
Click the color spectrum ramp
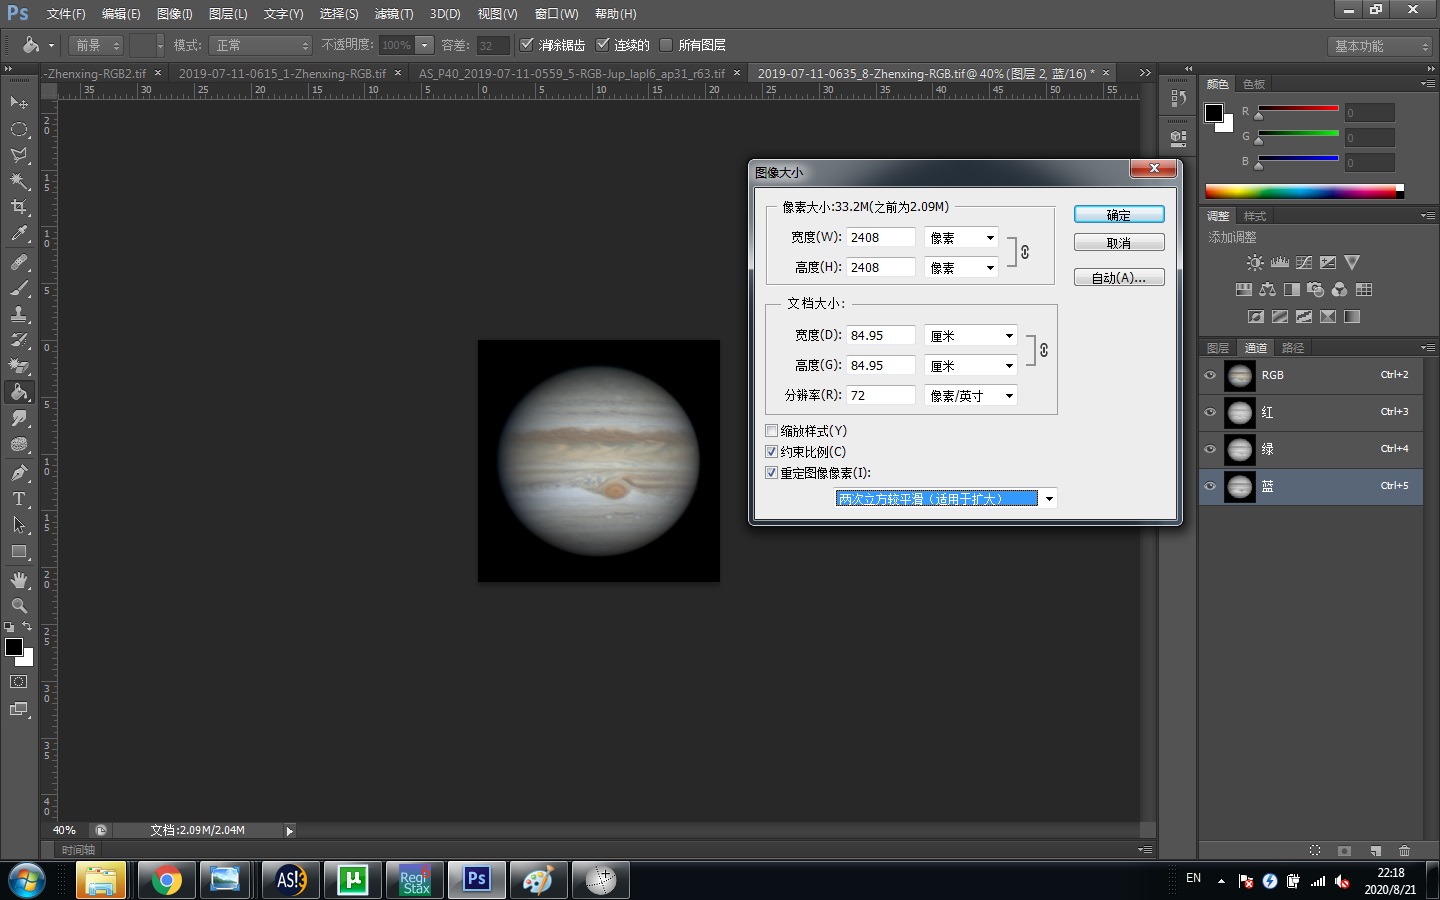(x=1300, y=191)
